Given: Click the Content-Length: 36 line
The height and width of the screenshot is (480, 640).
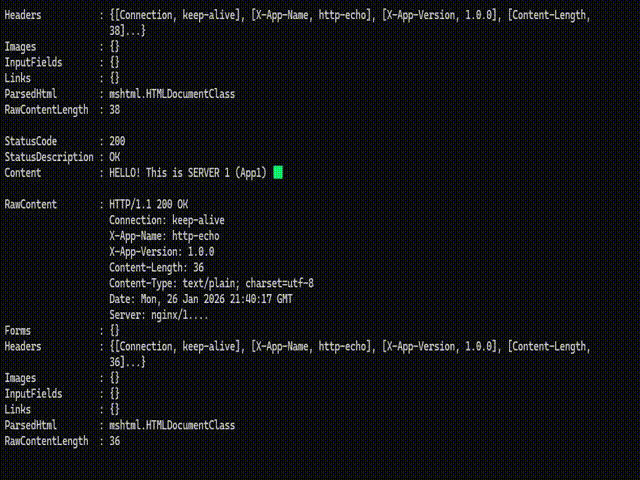Looking at the screenshot, I should (x=156, y=267).
